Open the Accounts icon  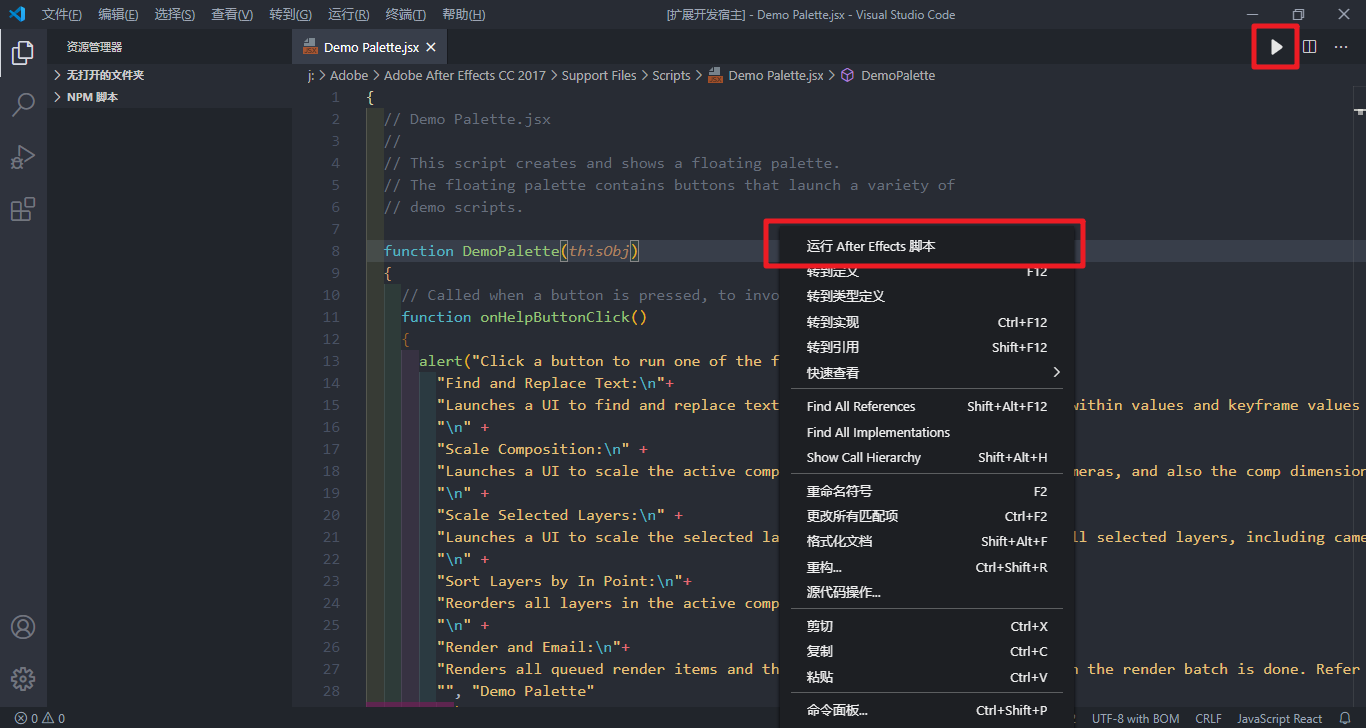23,627
